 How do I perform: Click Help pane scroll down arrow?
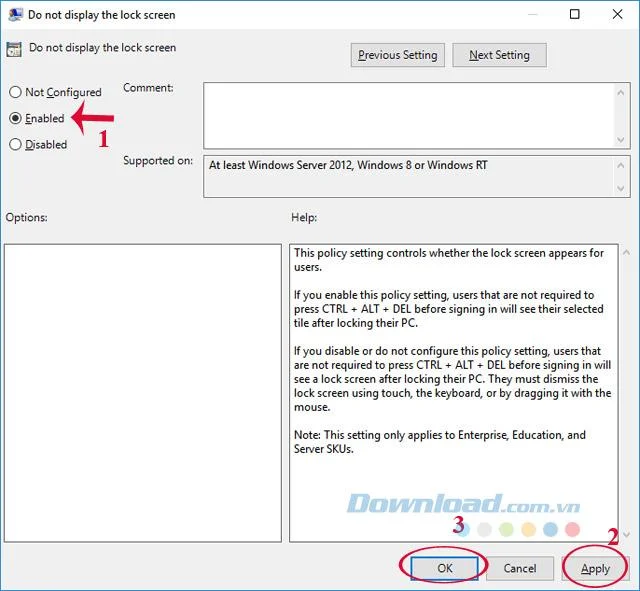(x=626, y=534)
